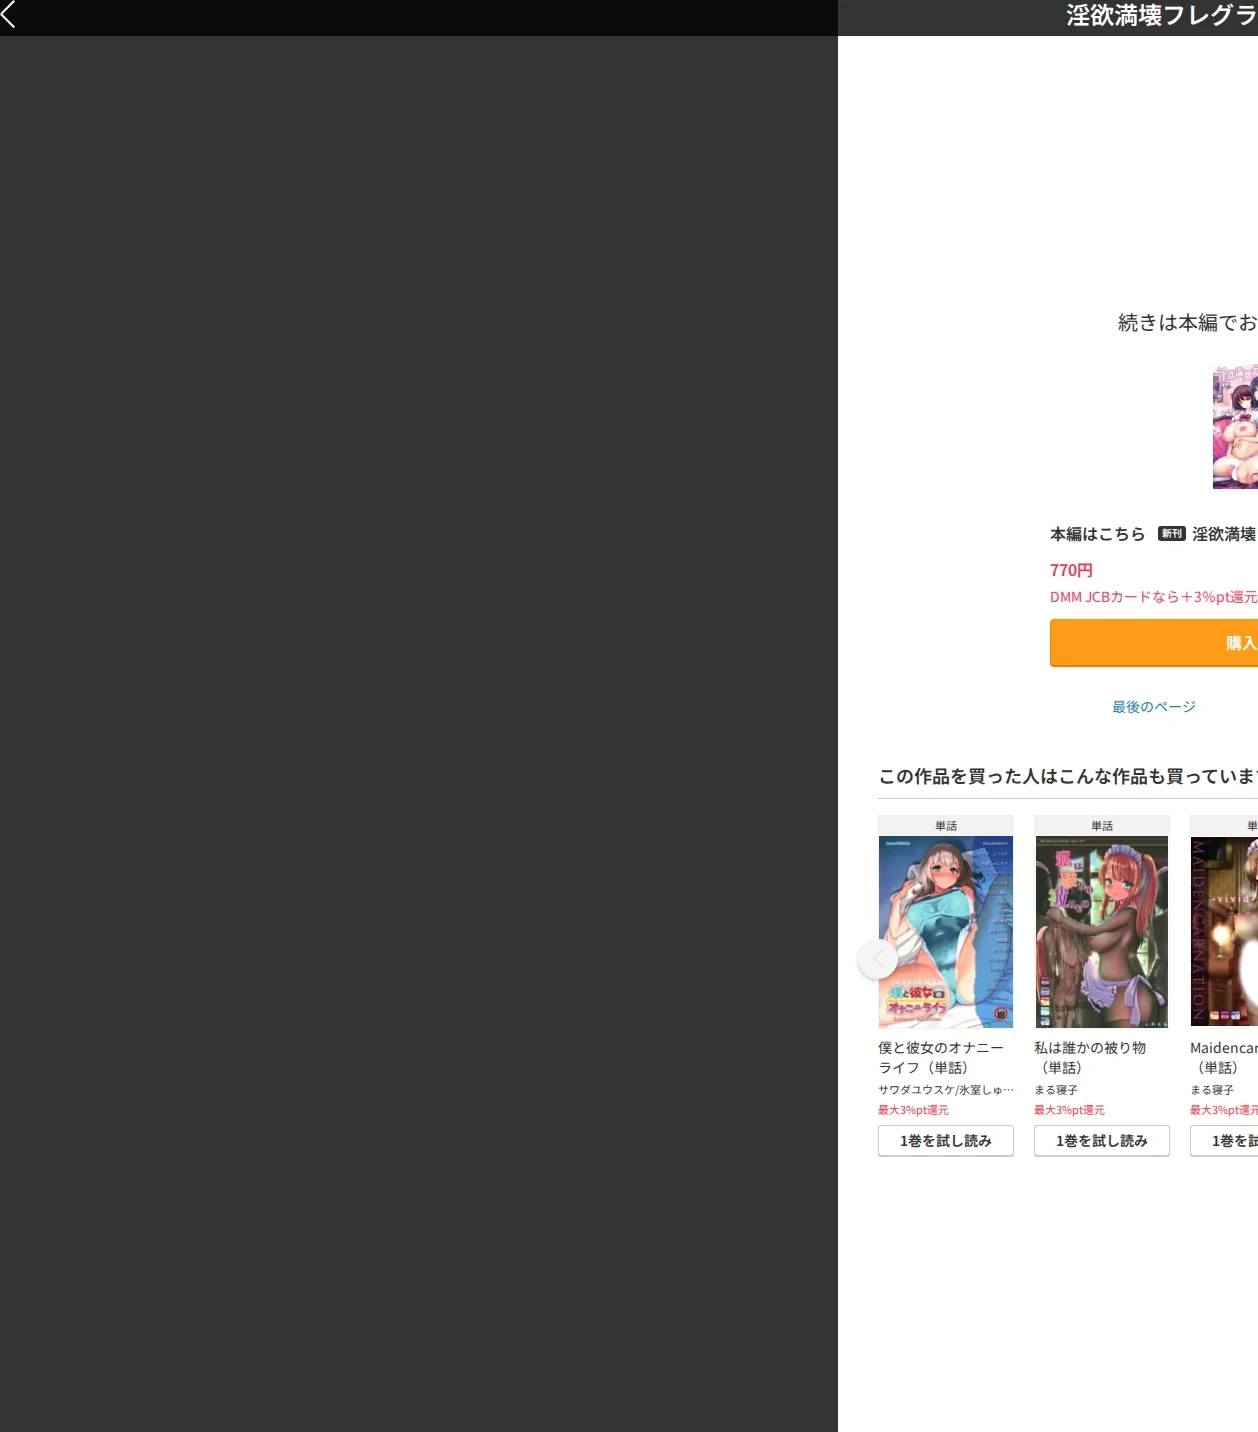Screen dimensions: 1258x1432
Task: Click the carousel previous arrow
Action: [x=878, y=959]
